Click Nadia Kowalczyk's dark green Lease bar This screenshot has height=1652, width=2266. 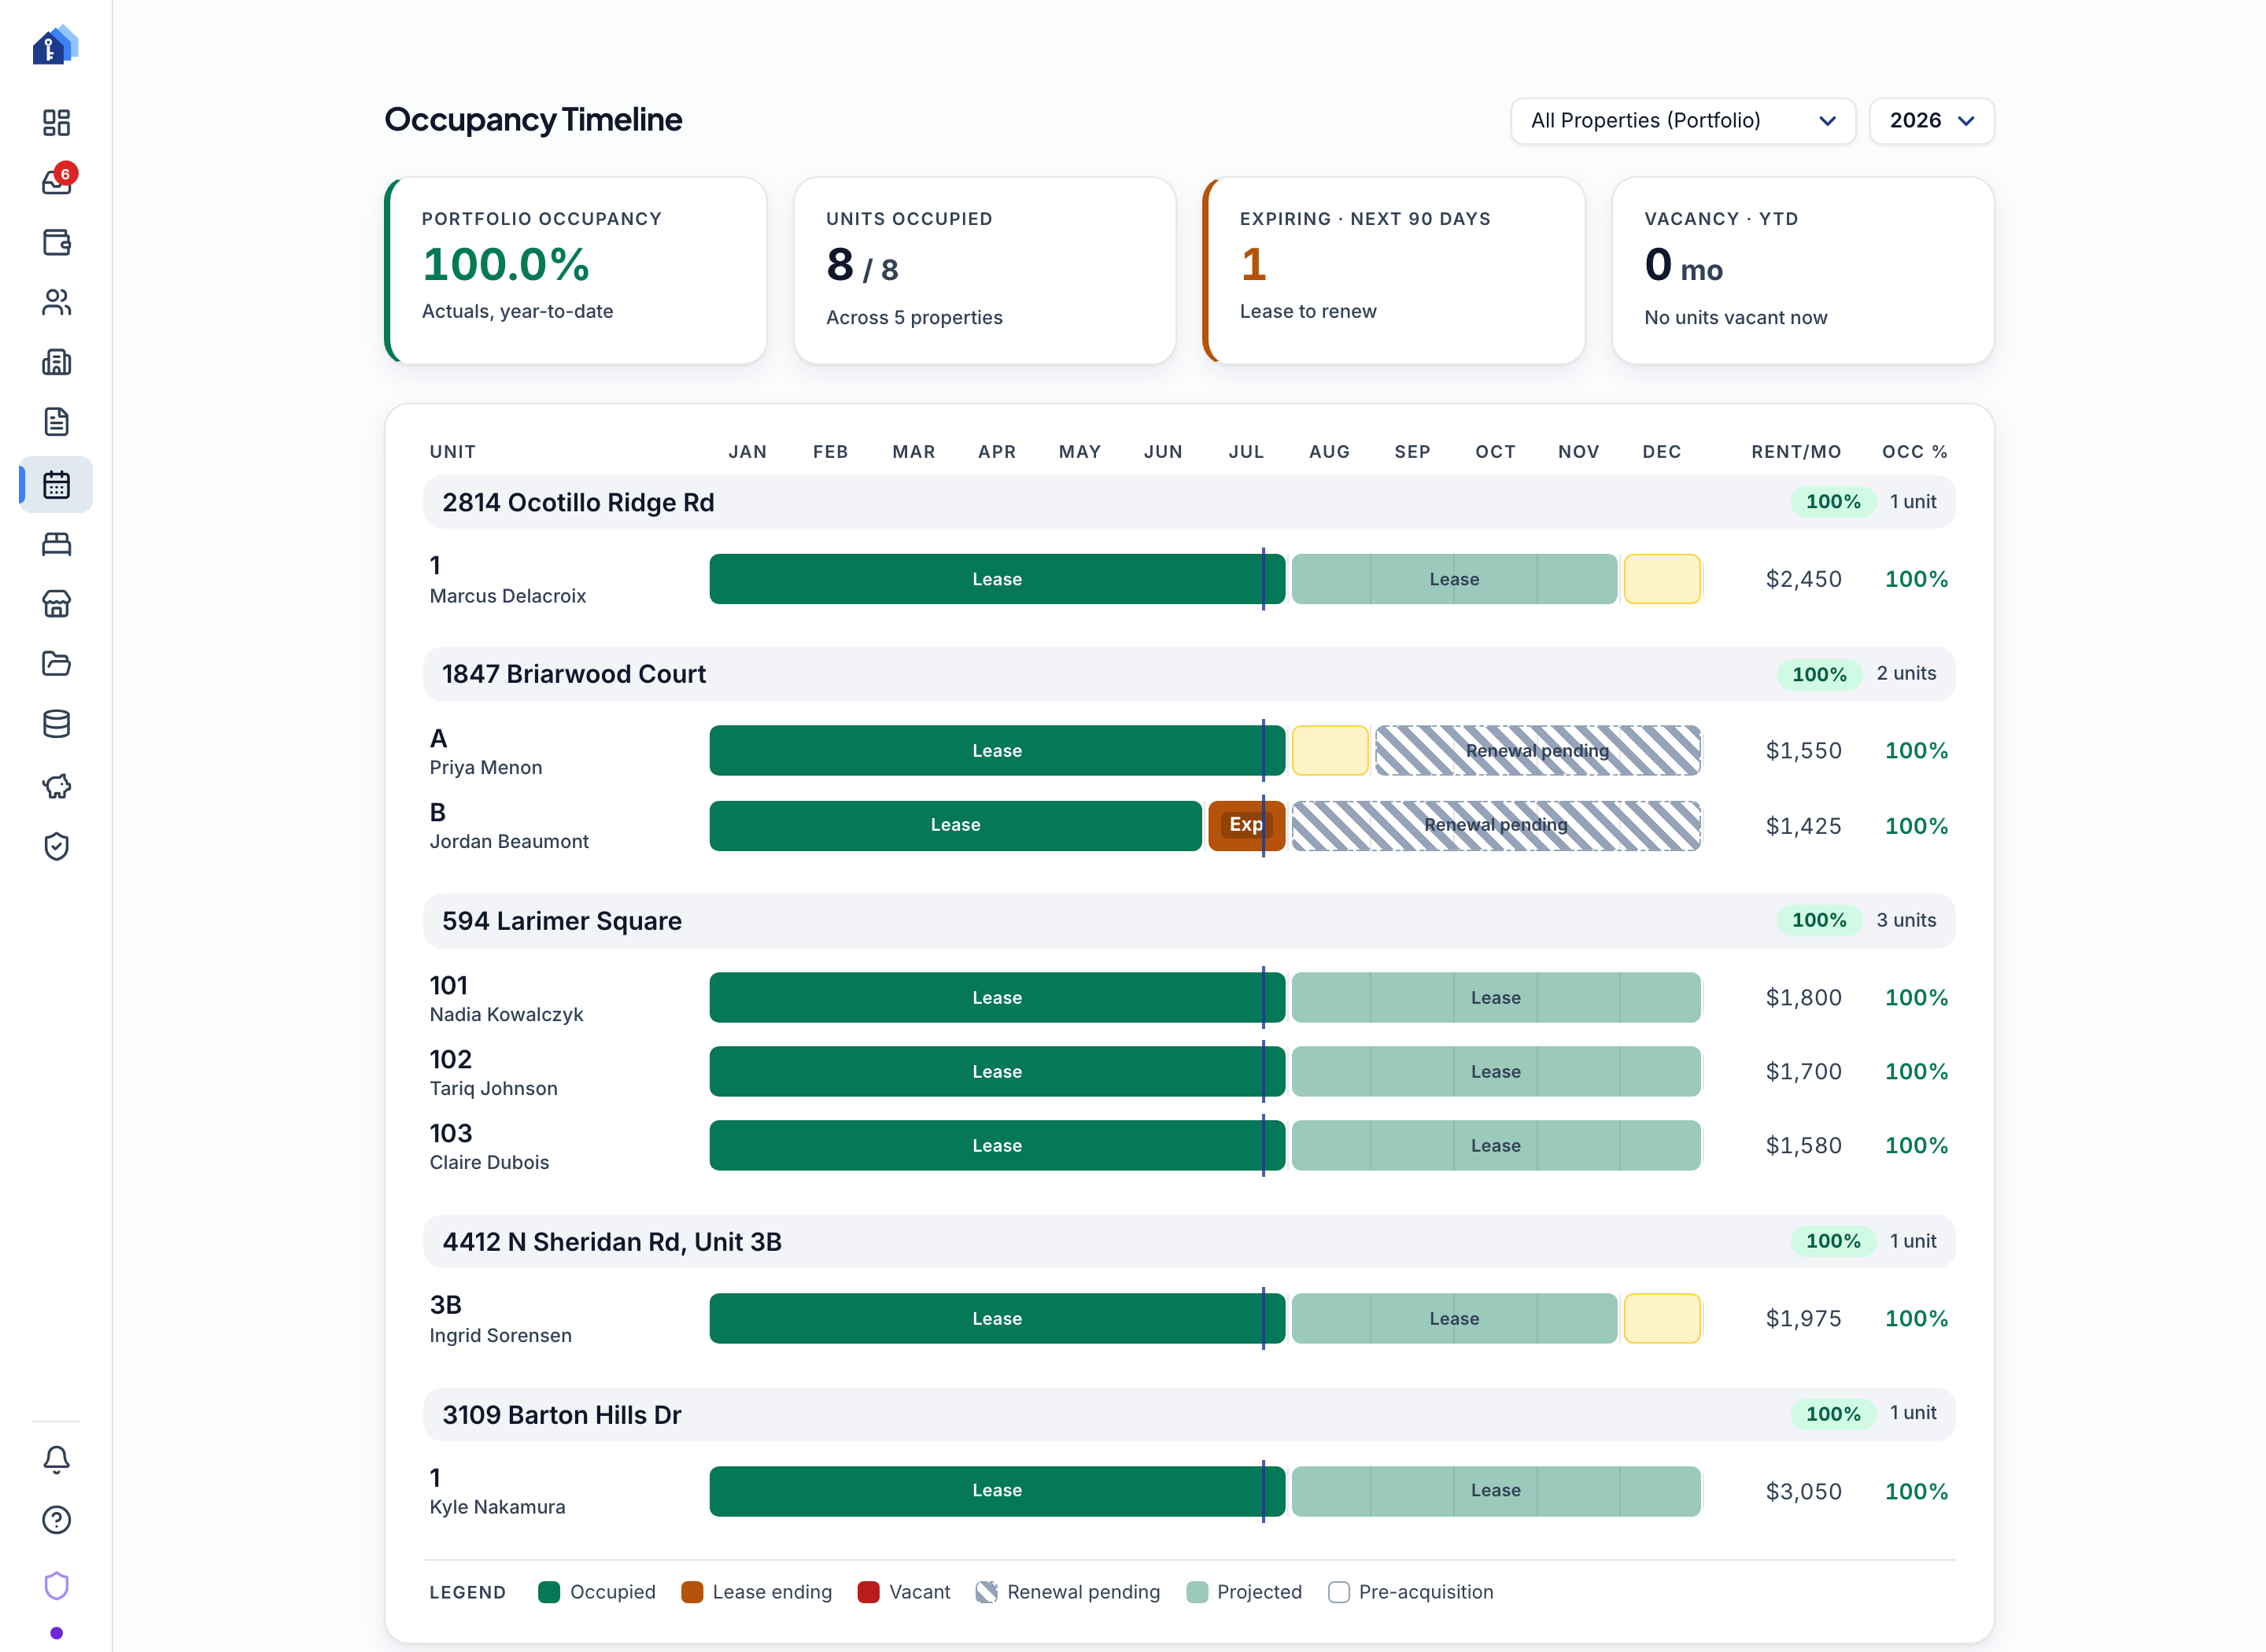[997, 998]
